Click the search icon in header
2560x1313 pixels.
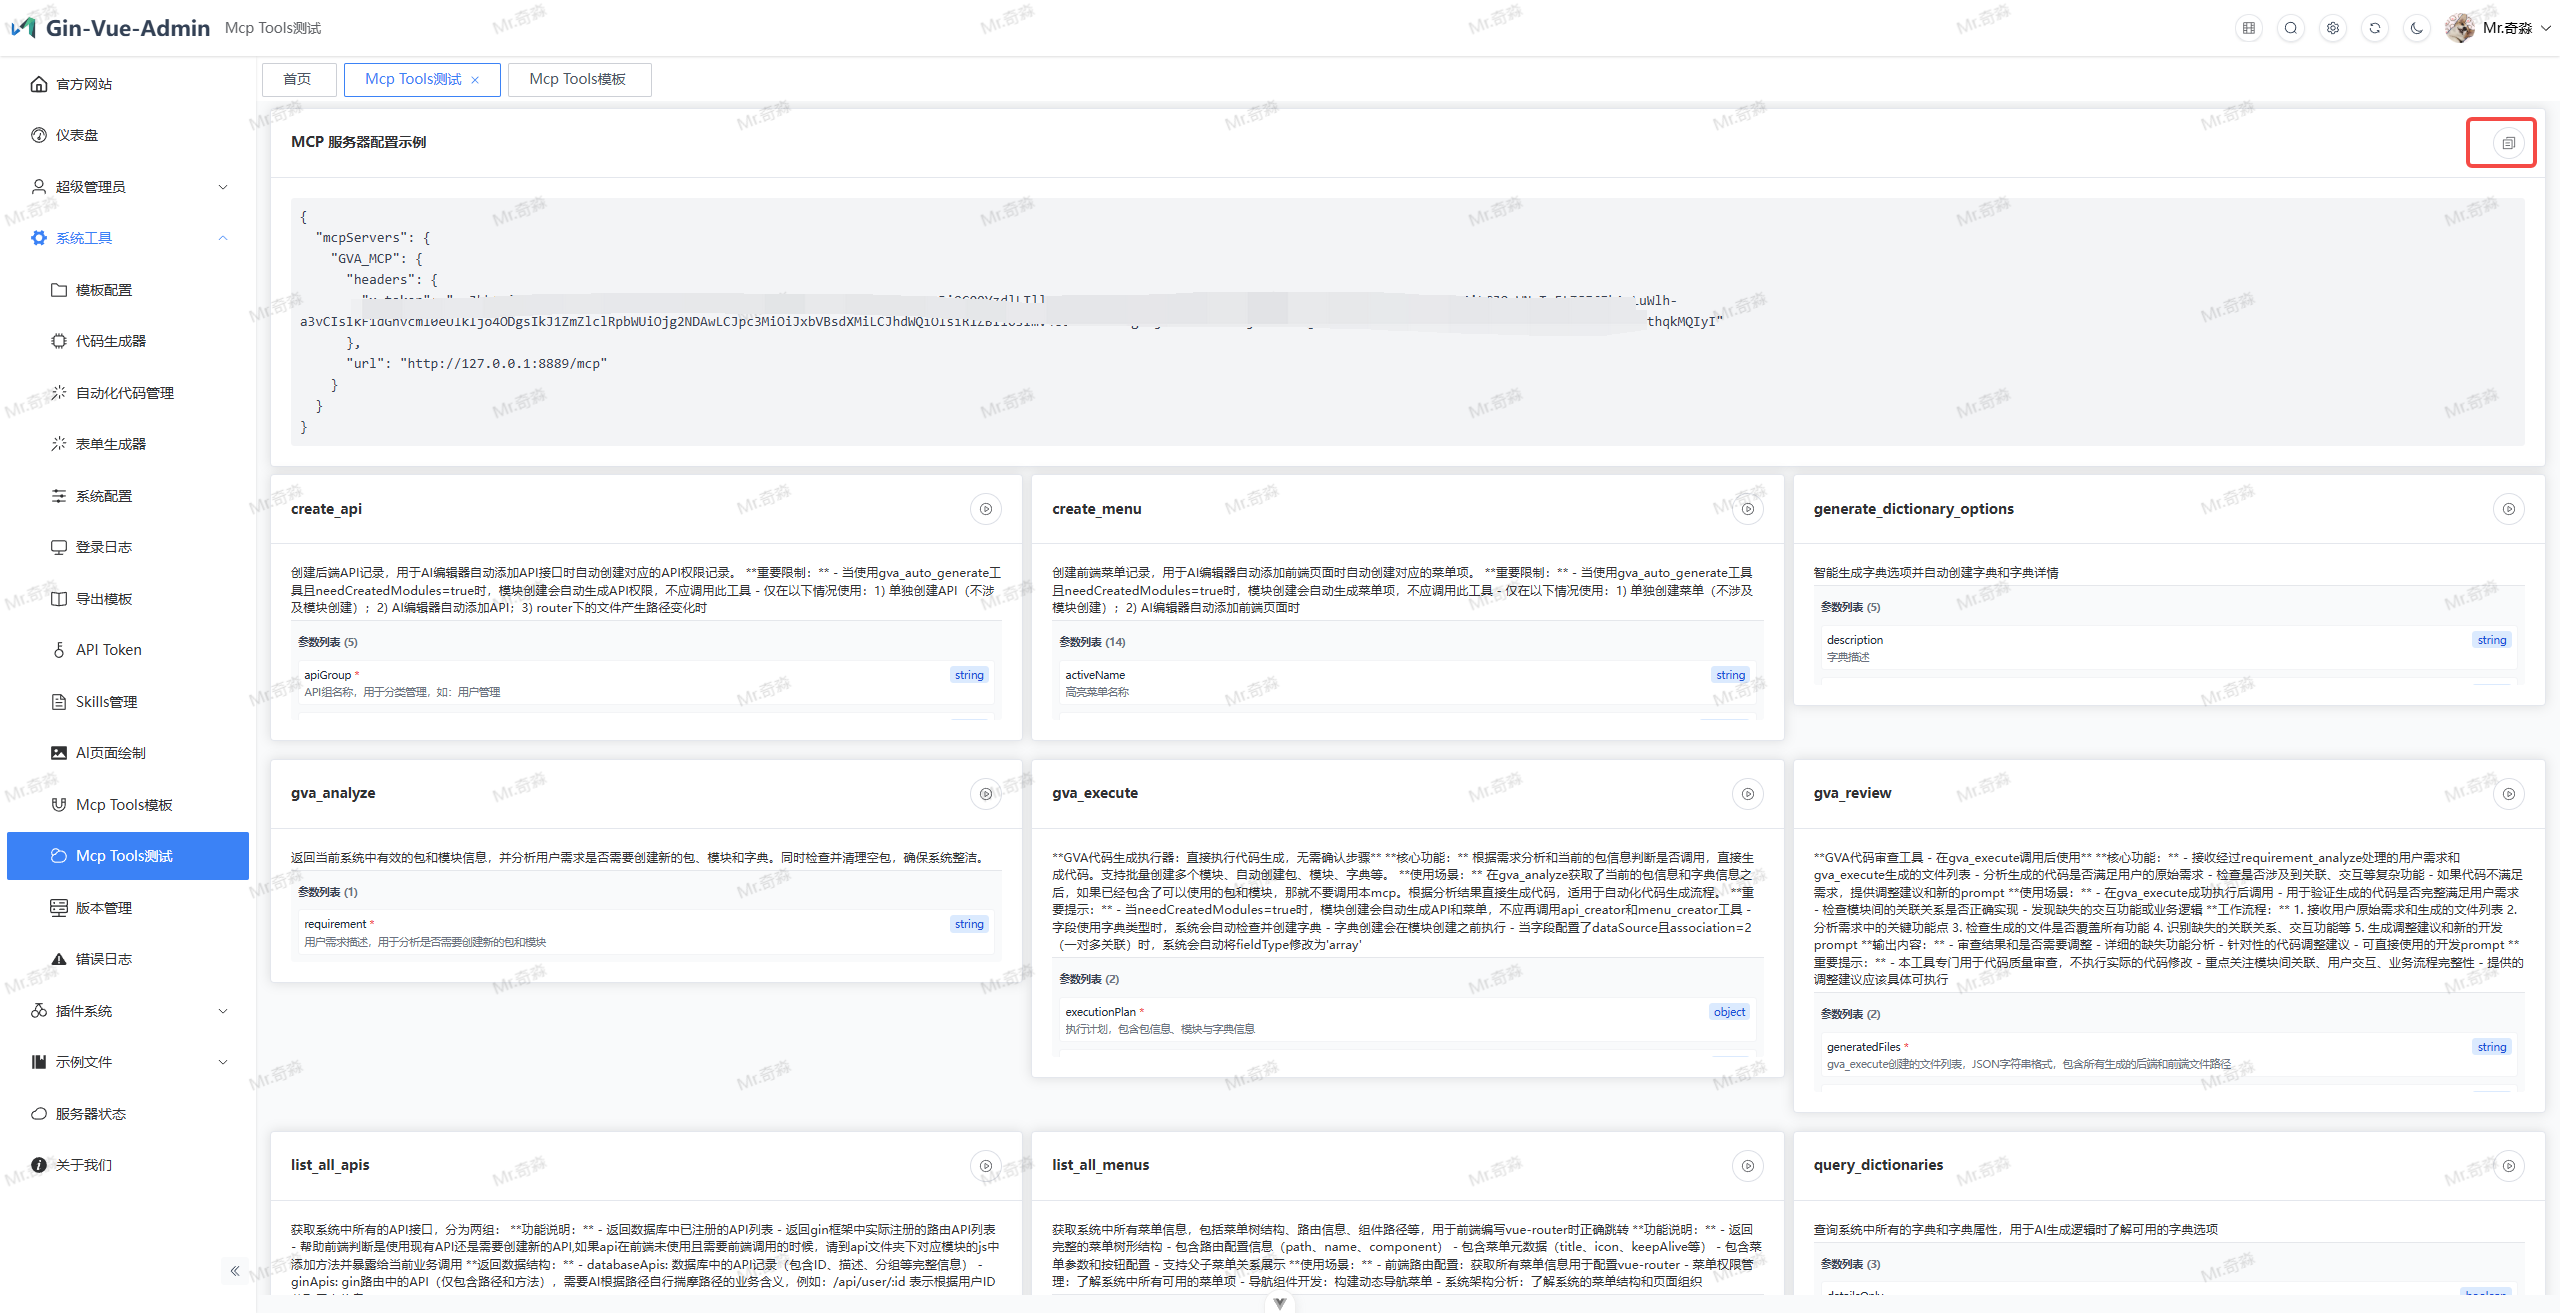2291,28
